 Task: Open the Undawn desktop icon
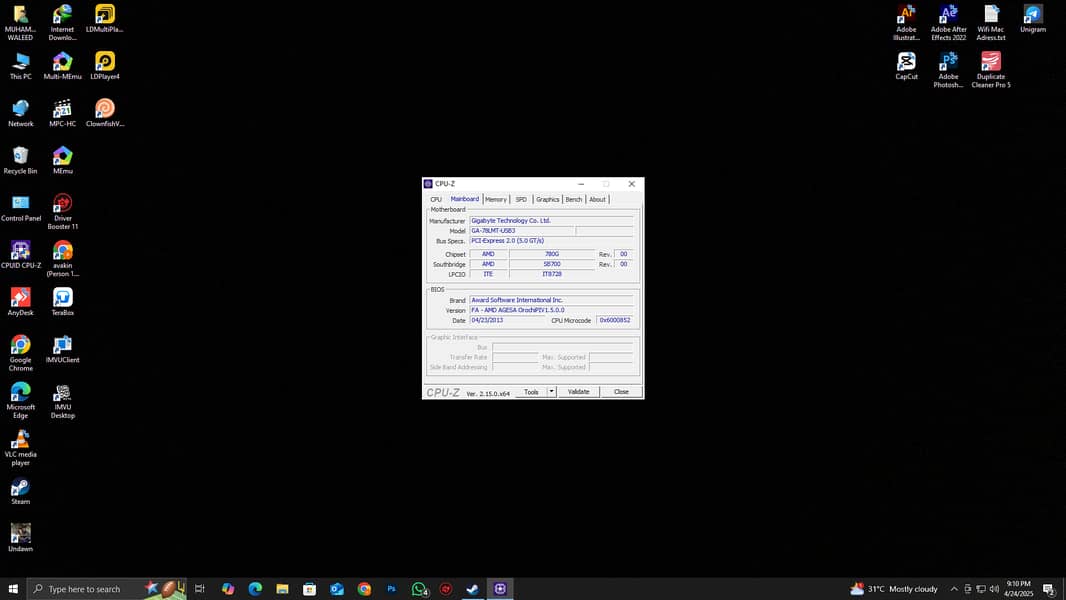tap(20, 538)
